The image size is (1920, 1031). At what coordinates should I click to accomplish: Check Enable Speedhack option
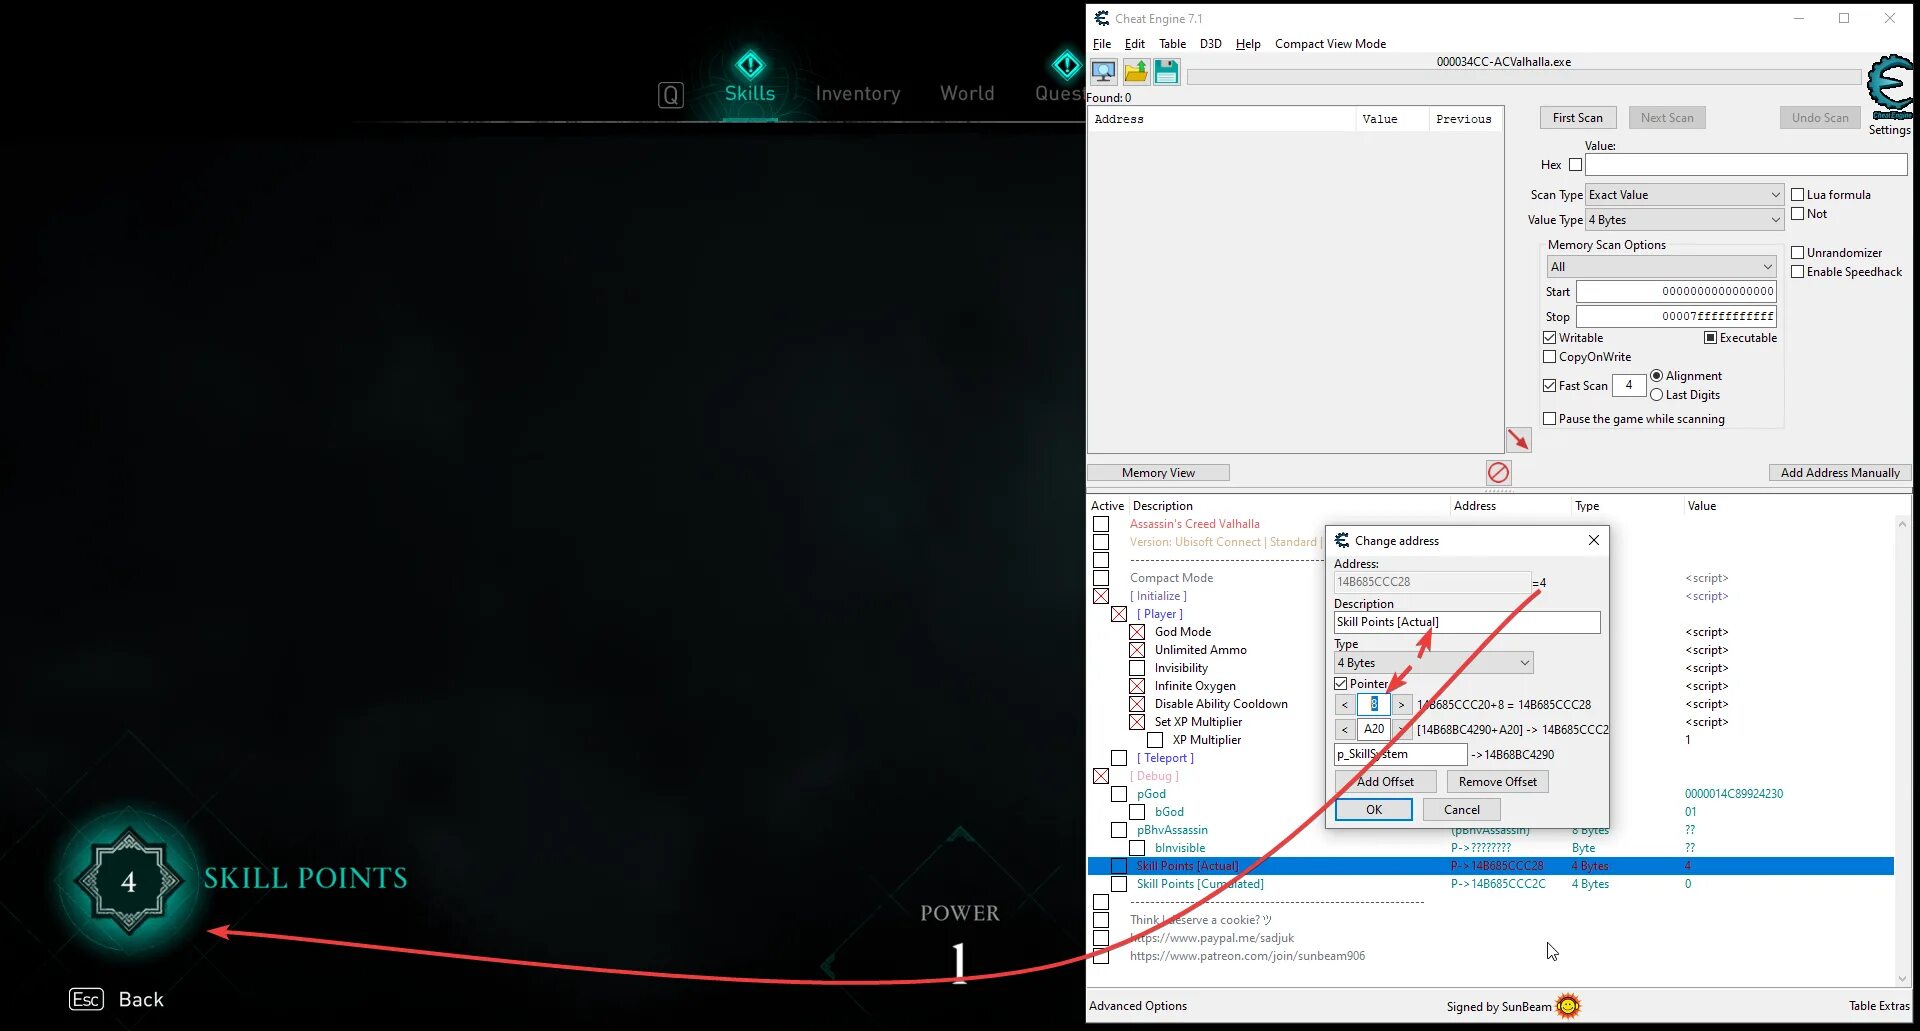(x=1797, y=272)
